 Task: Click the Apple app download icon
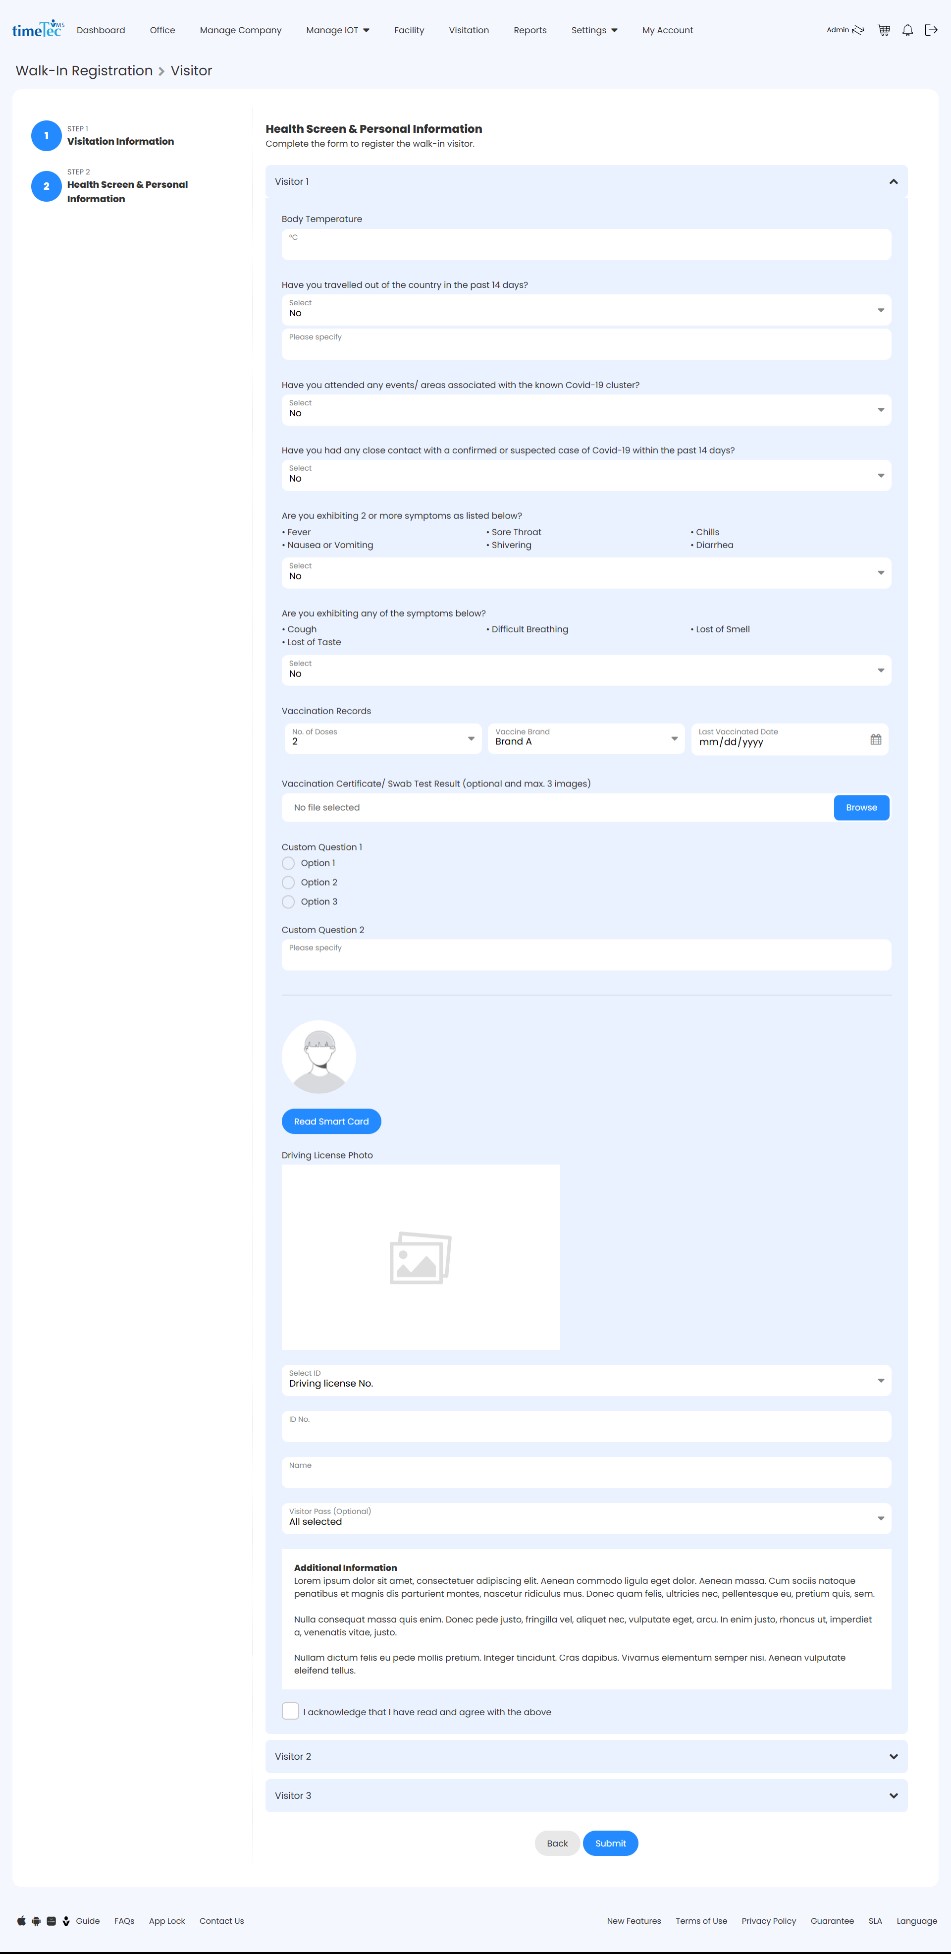tap(21, 1921)
